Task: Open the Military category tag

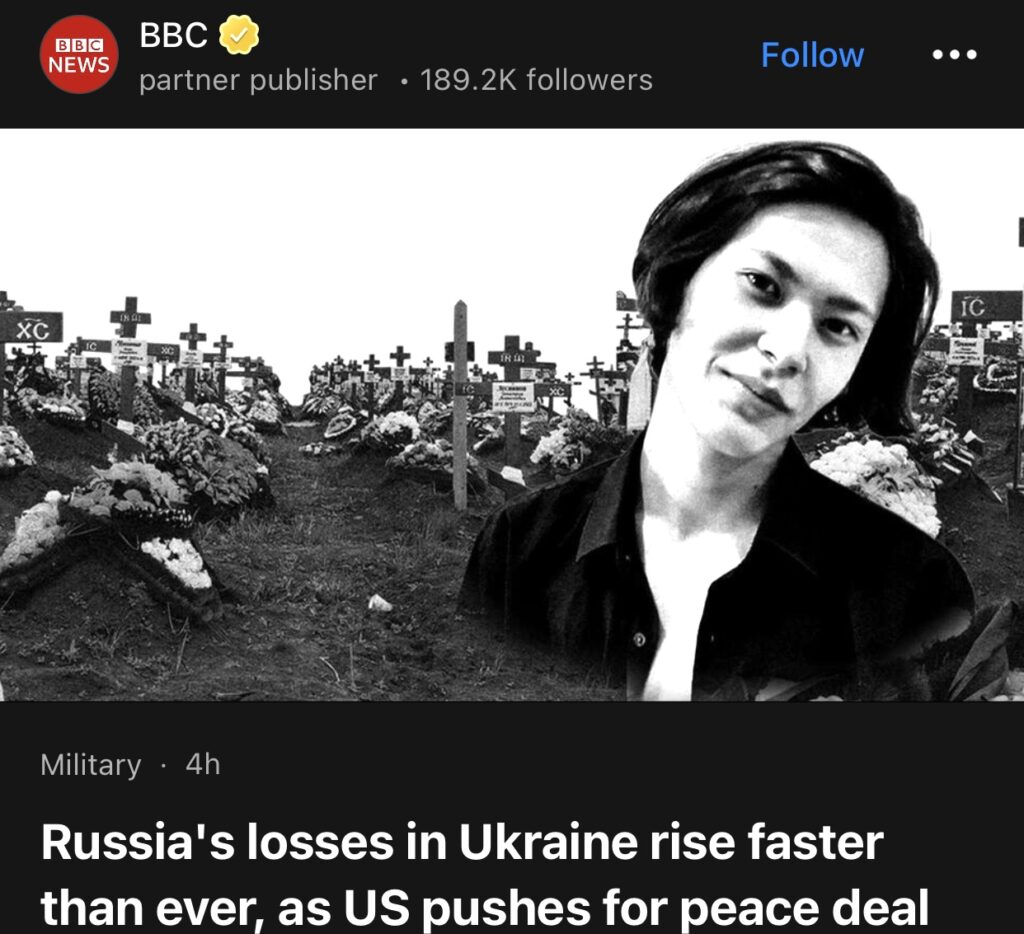Action: (x=91, y=765)
